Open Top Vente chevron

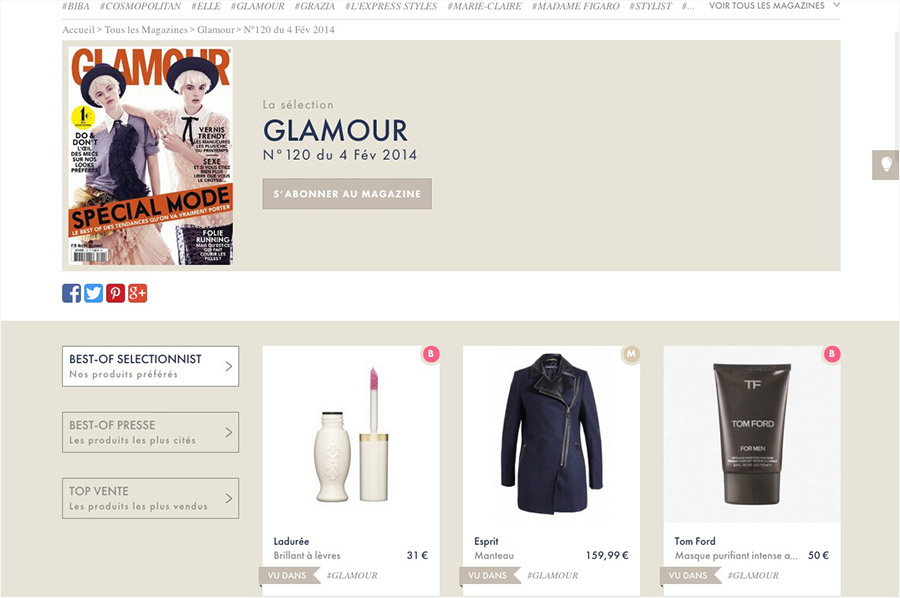pos(228,498)
